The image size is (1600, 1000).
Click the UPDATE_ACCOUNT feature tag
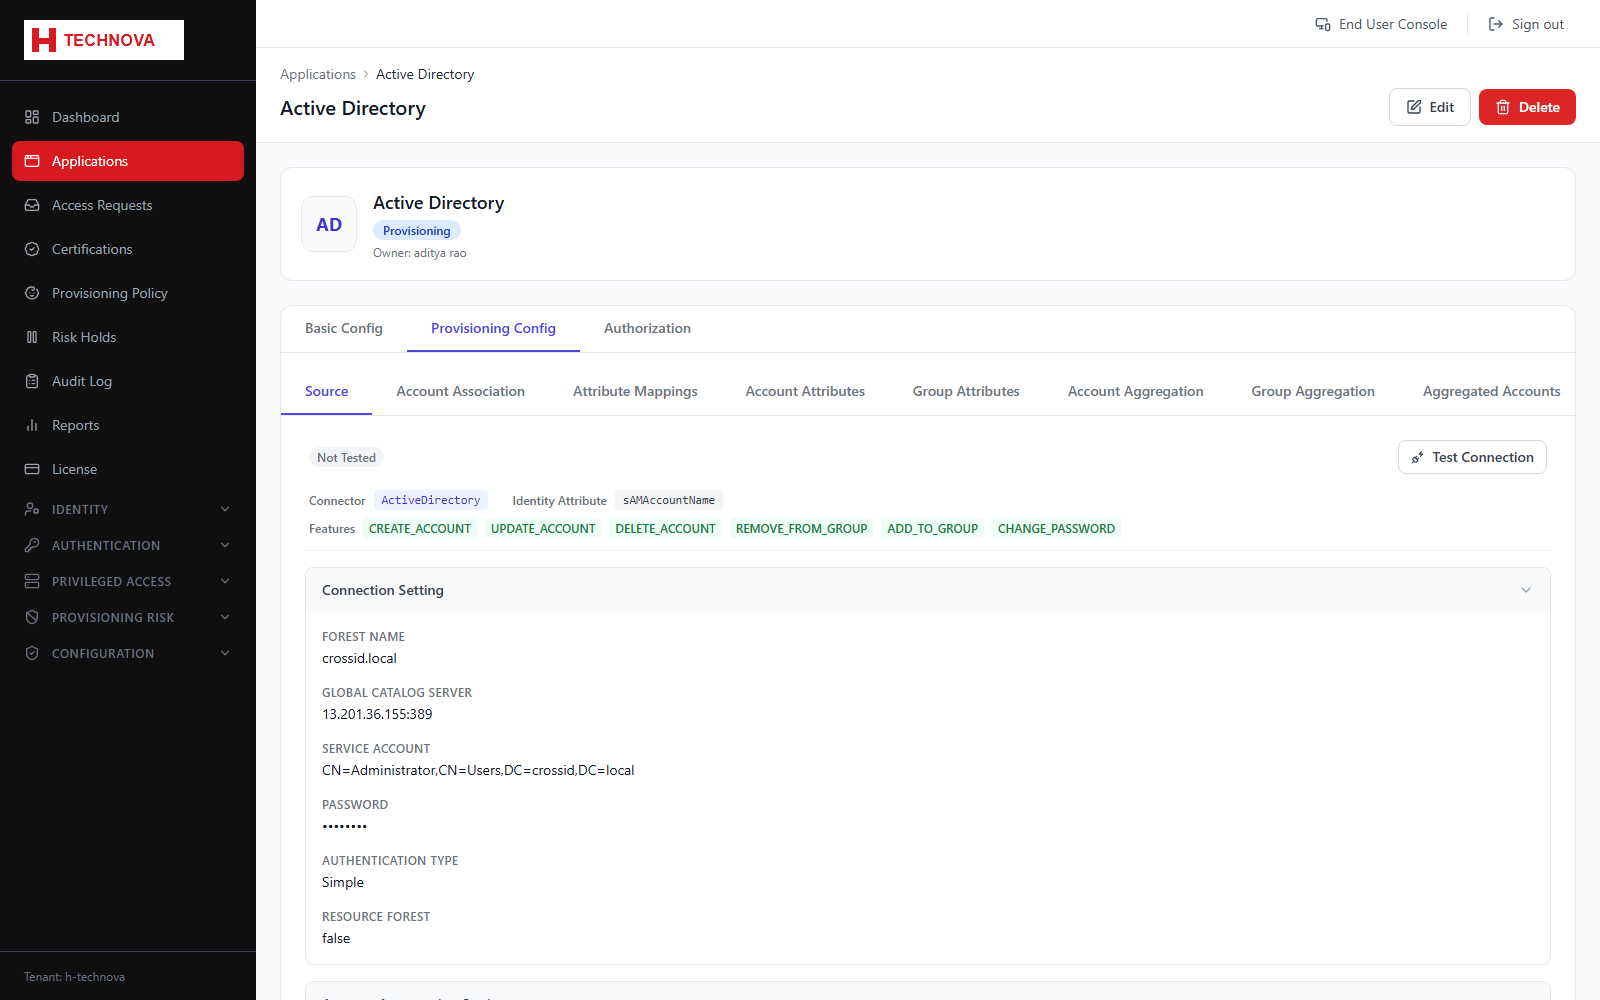[543, 529]
